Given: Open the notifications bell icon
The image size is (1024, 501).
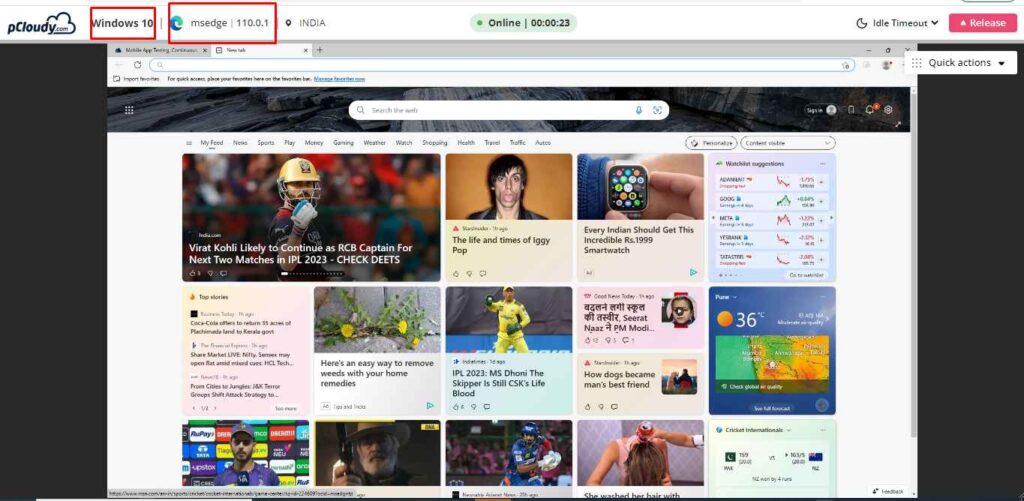Looking at the screenshot, I should [x=870, y=110].
